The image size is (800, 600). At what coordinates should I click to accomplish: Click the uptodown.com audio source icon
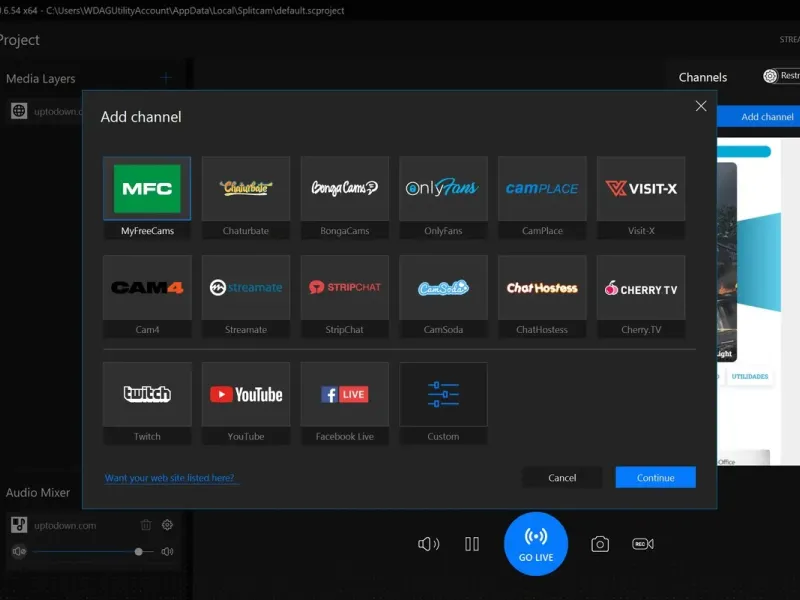[x=19, y=524]
